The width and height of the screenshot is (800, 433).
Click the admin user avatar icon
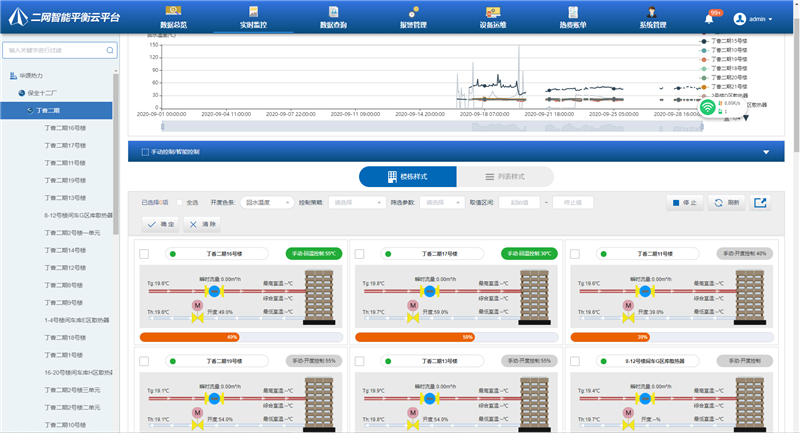pos(739,19)
